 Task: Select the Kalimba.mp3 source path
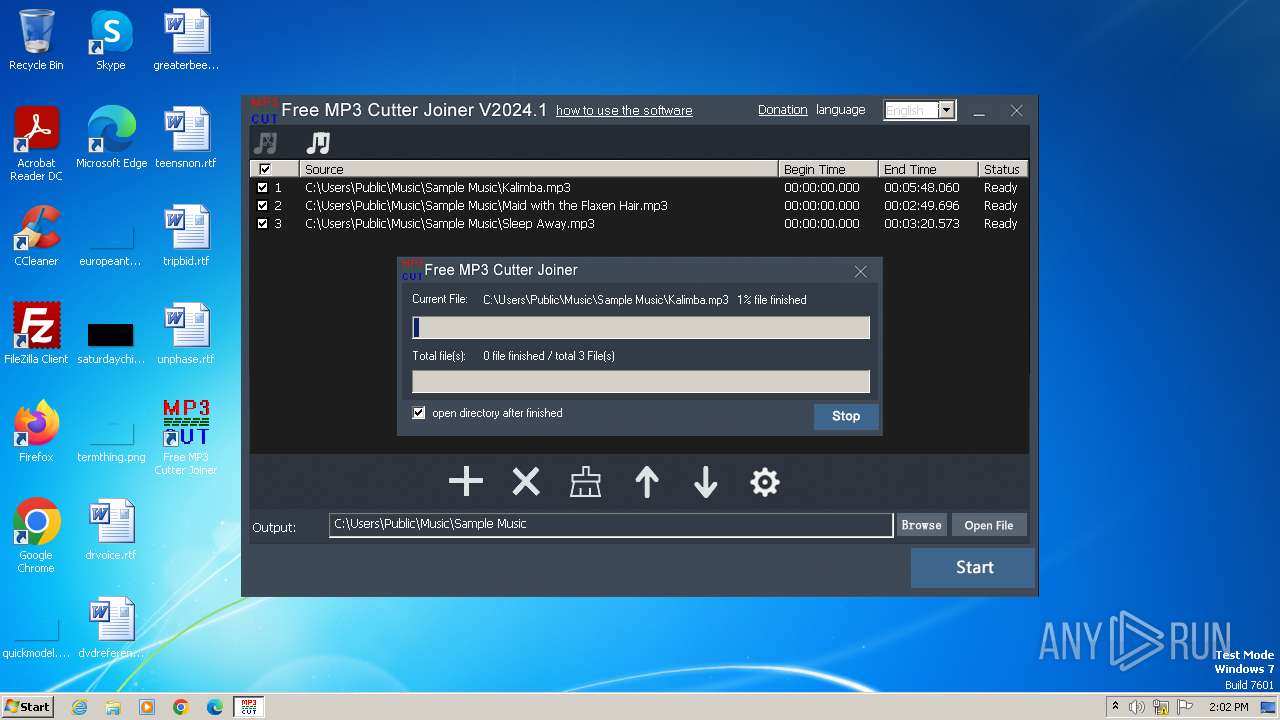438,187
